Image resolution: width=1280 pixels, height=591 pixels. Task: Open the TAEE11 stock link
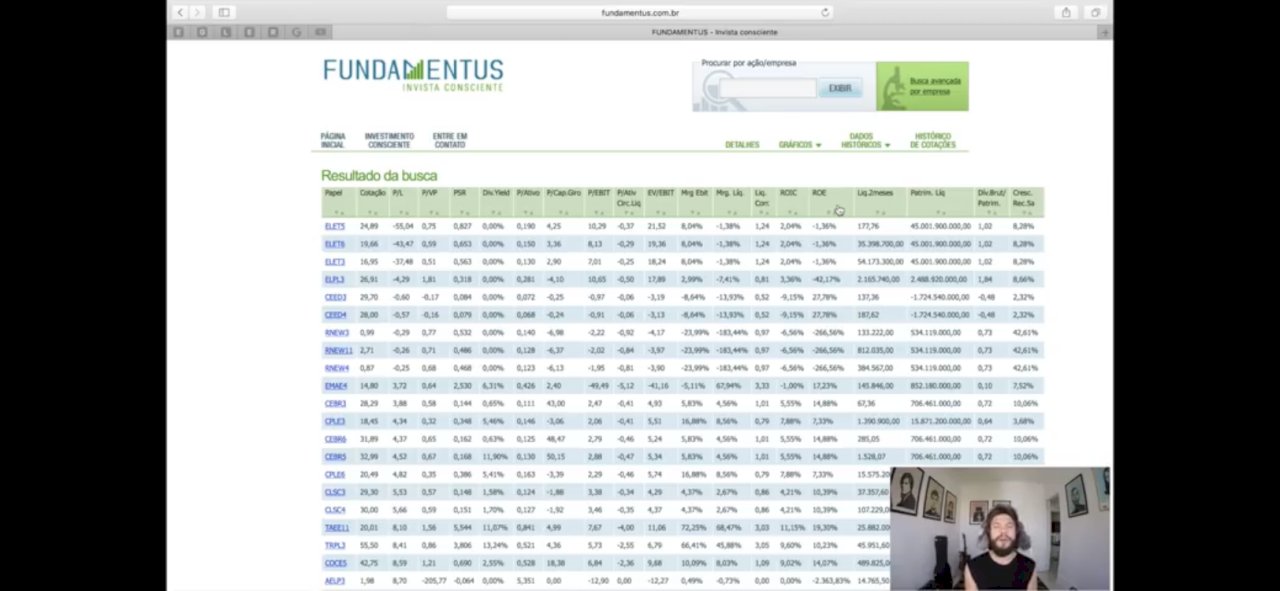click(x=336, y=528)
